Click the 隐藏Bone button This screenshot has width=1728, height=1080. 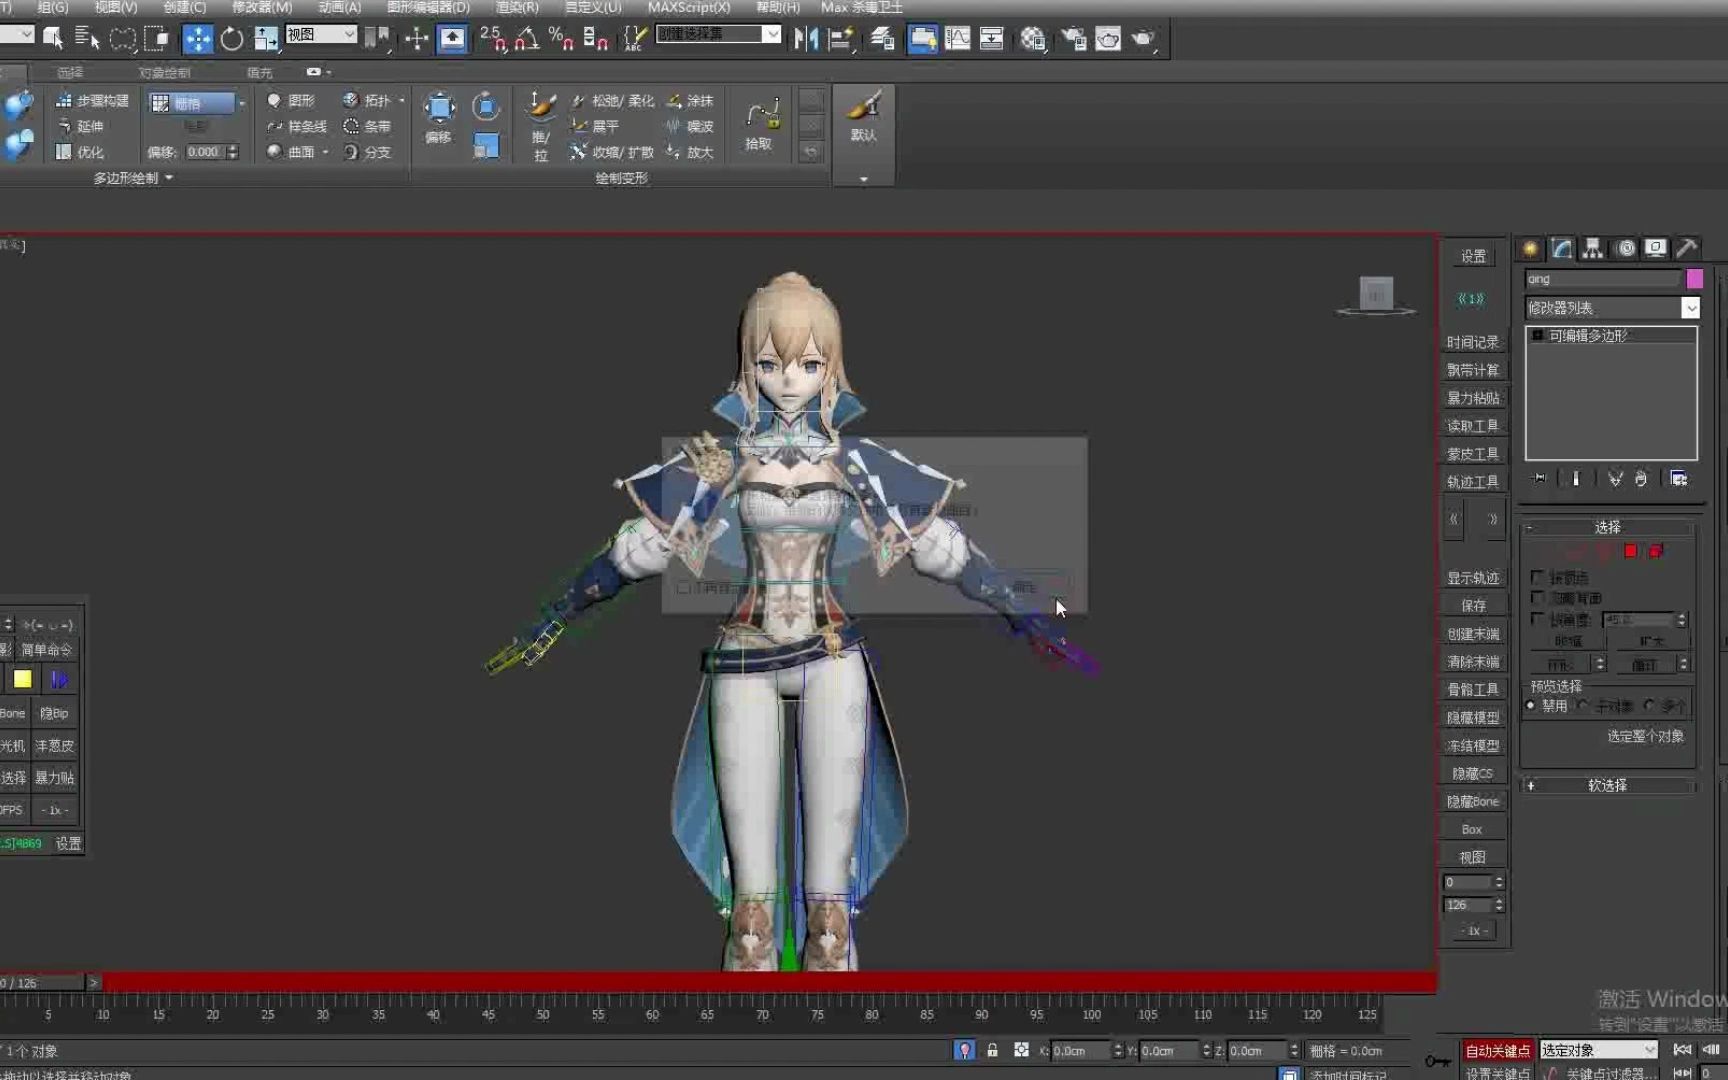(x=1472, y=802)
